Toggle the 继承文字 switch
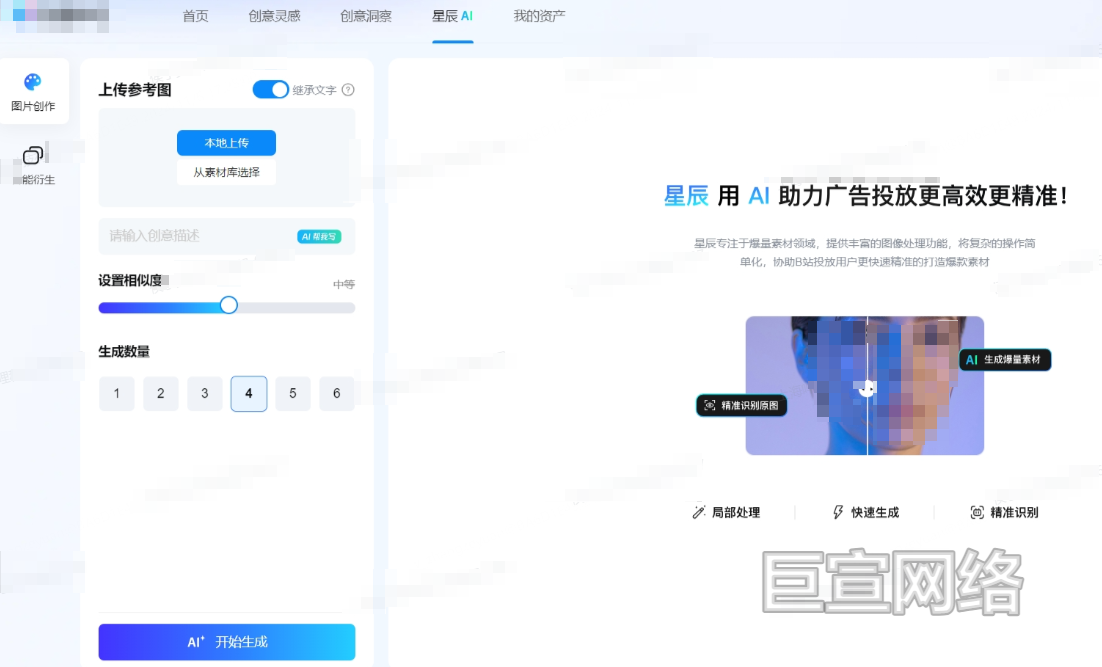1102x667 pixels. click(271, 90)
